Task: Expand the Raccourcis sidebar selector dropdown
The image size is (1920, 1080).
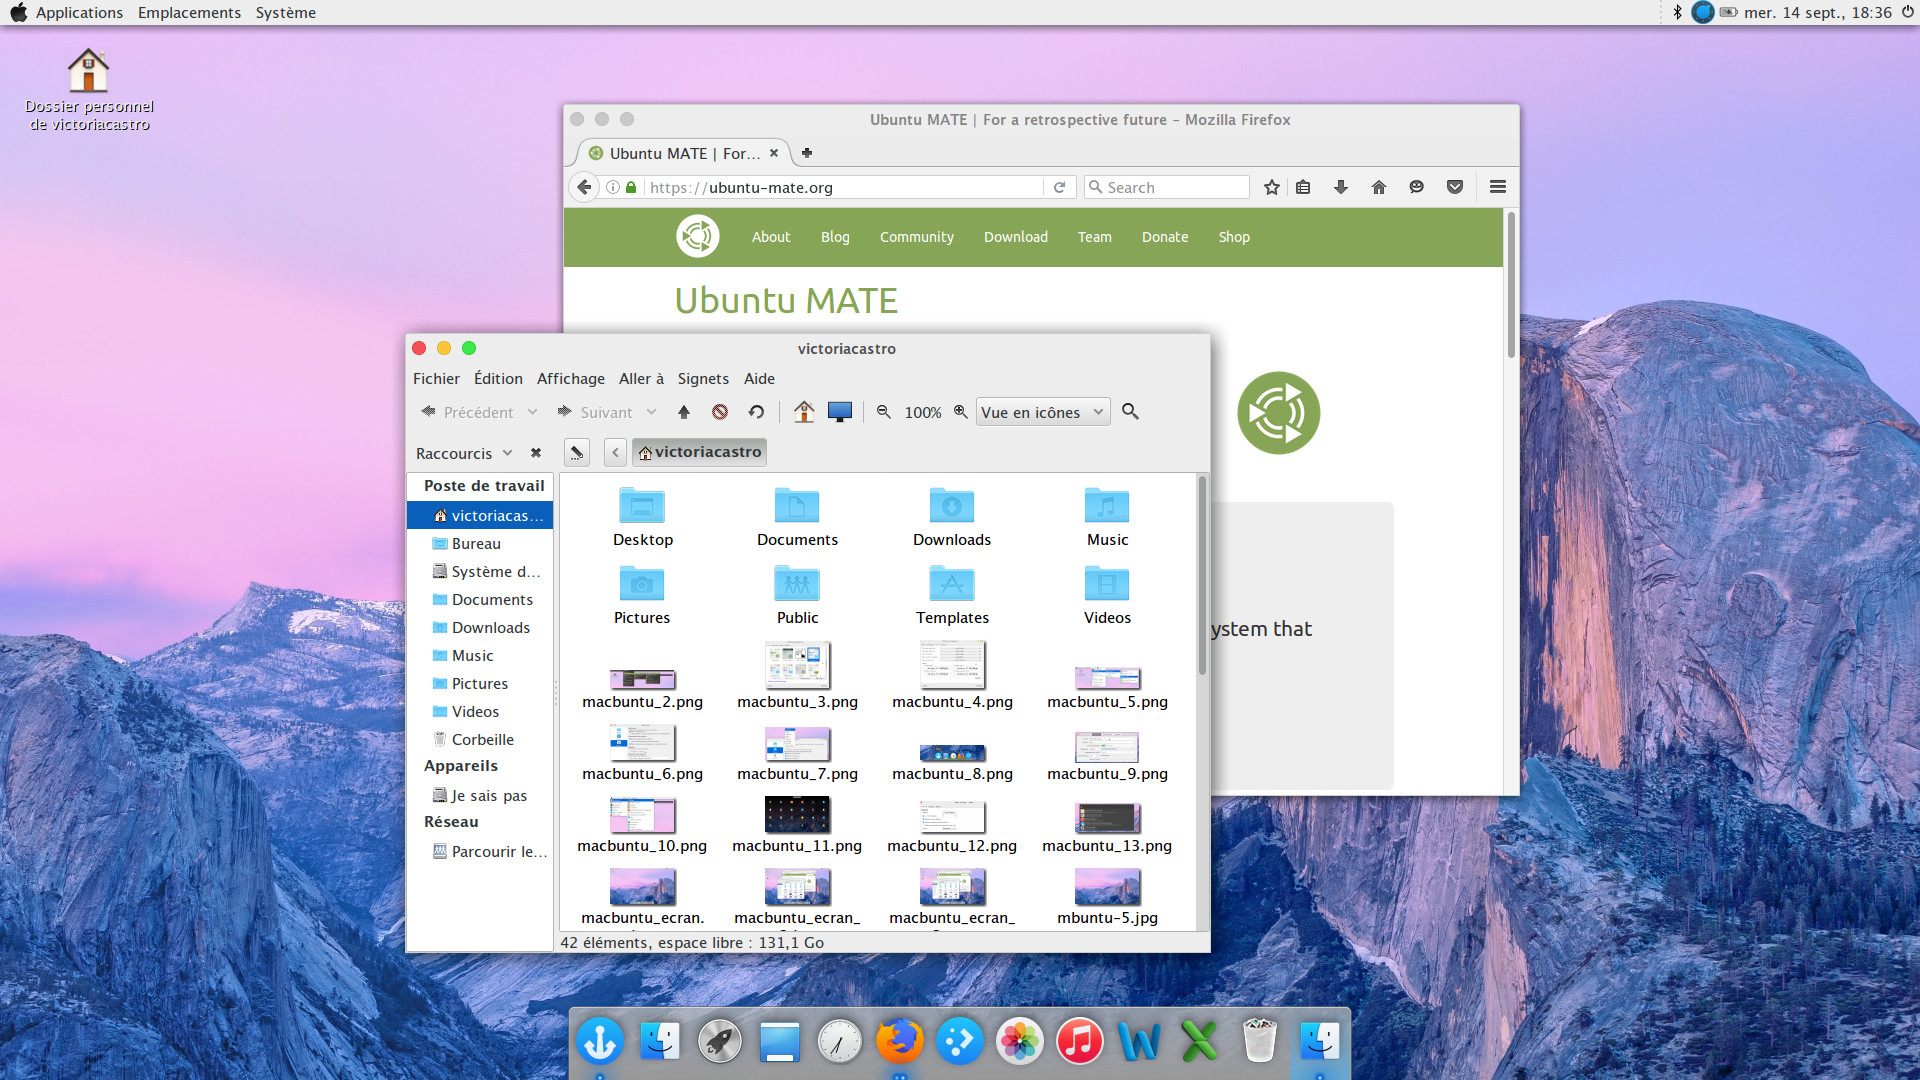Action: 508,453
